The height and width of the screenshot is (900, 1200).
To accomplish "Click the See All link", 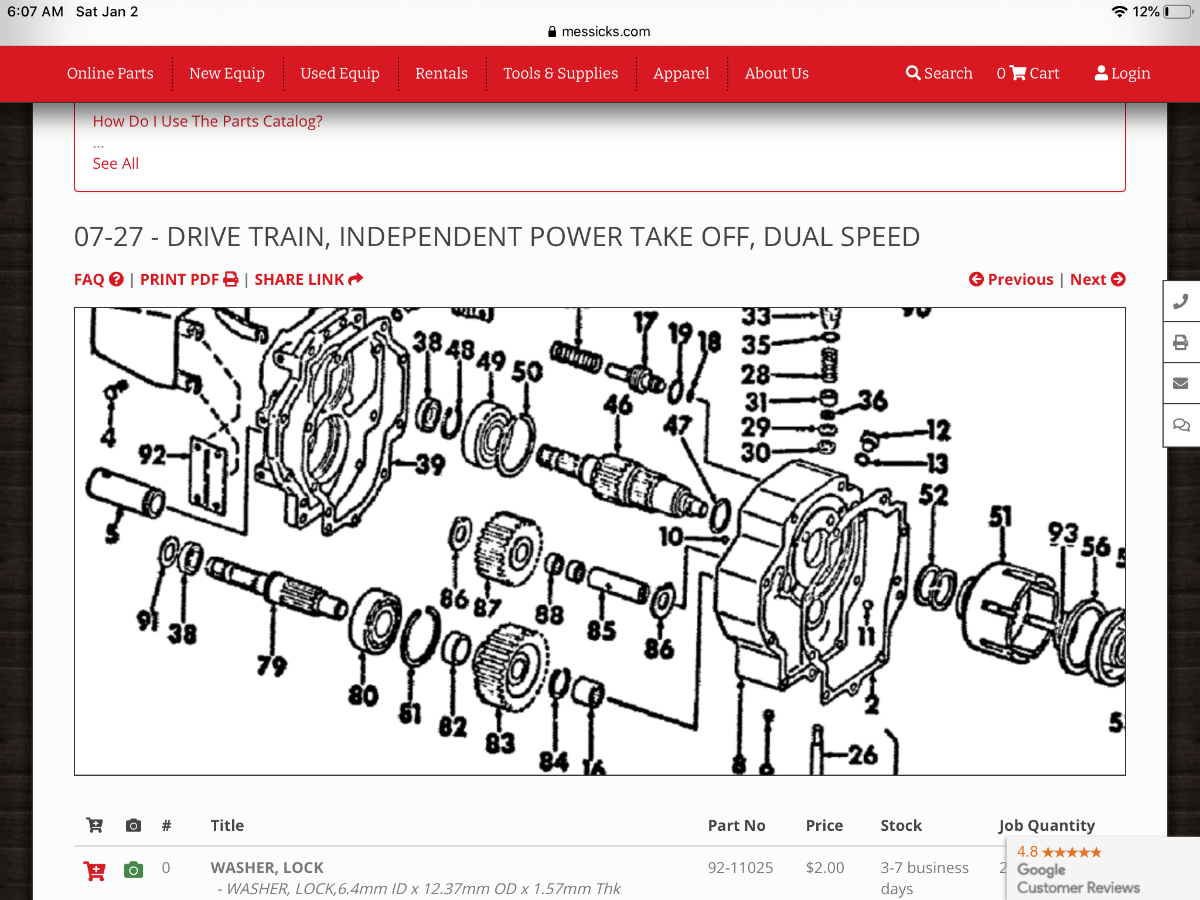I will [x=115, y=163].
